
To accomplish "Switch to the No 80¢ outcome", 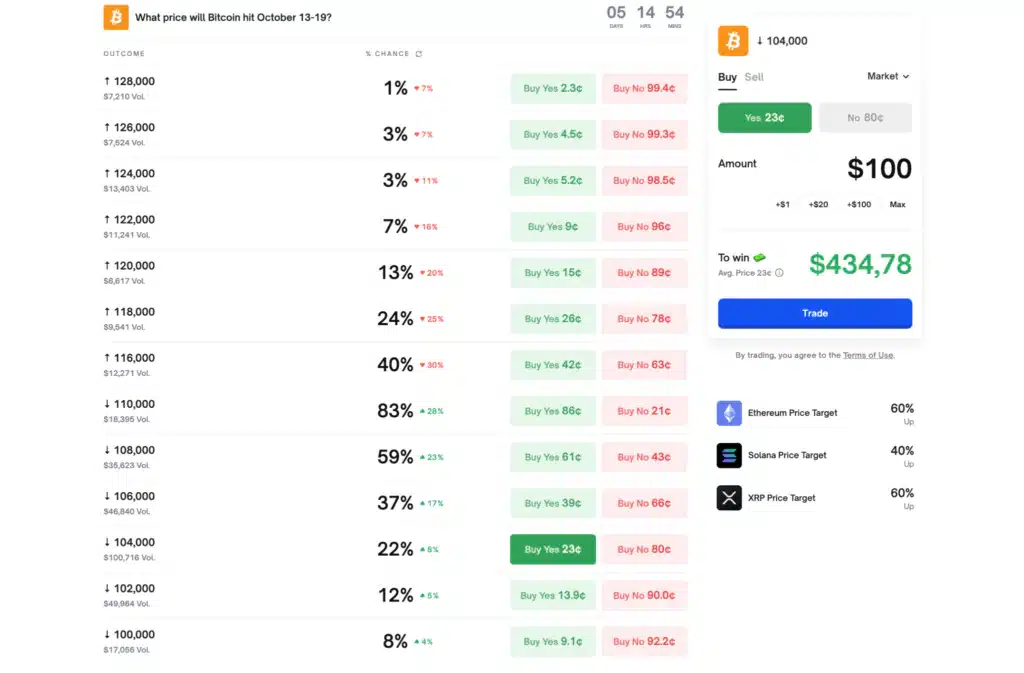I will (x=865, y=117).
